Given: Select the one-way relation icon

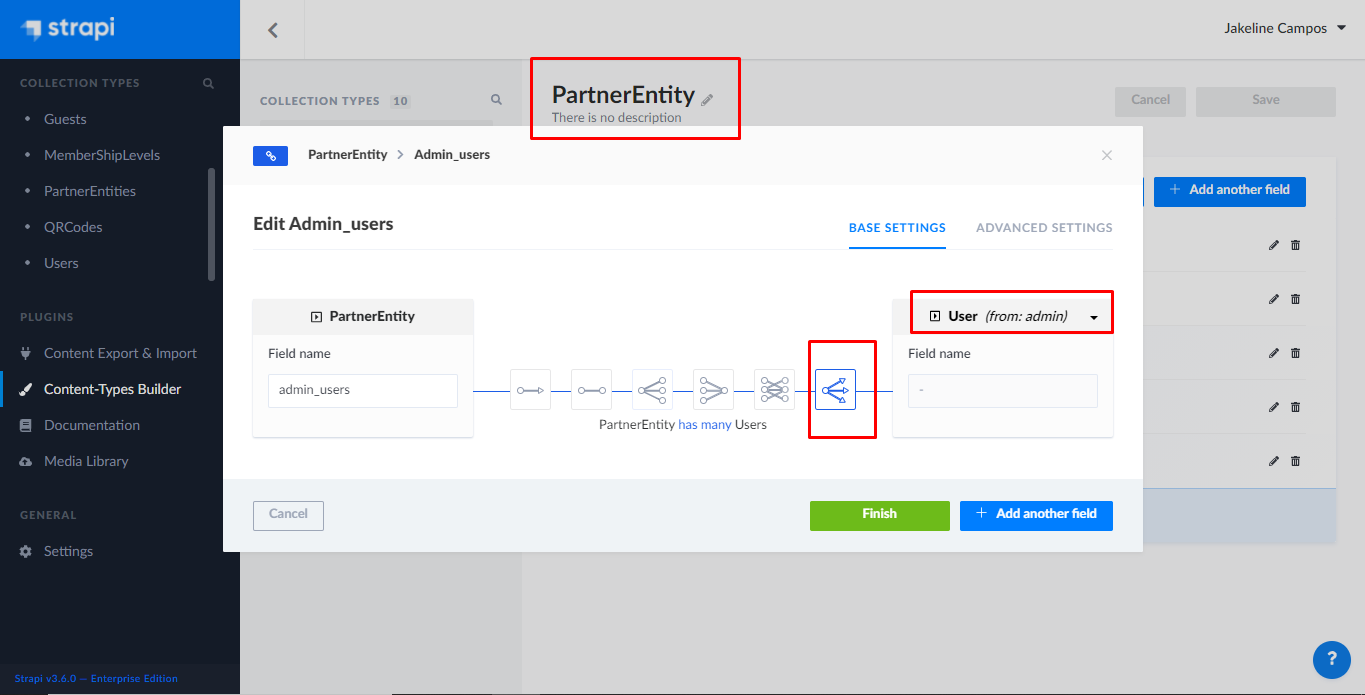Looking at the screenshot, I should (530, 390).
